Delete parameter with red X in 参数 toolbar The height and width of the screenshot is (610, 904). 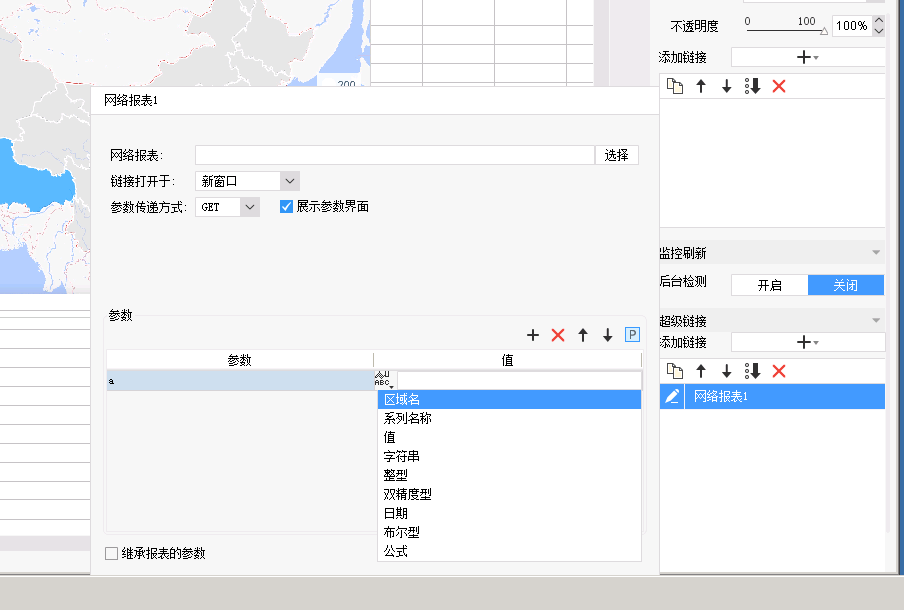click(558, 335)
